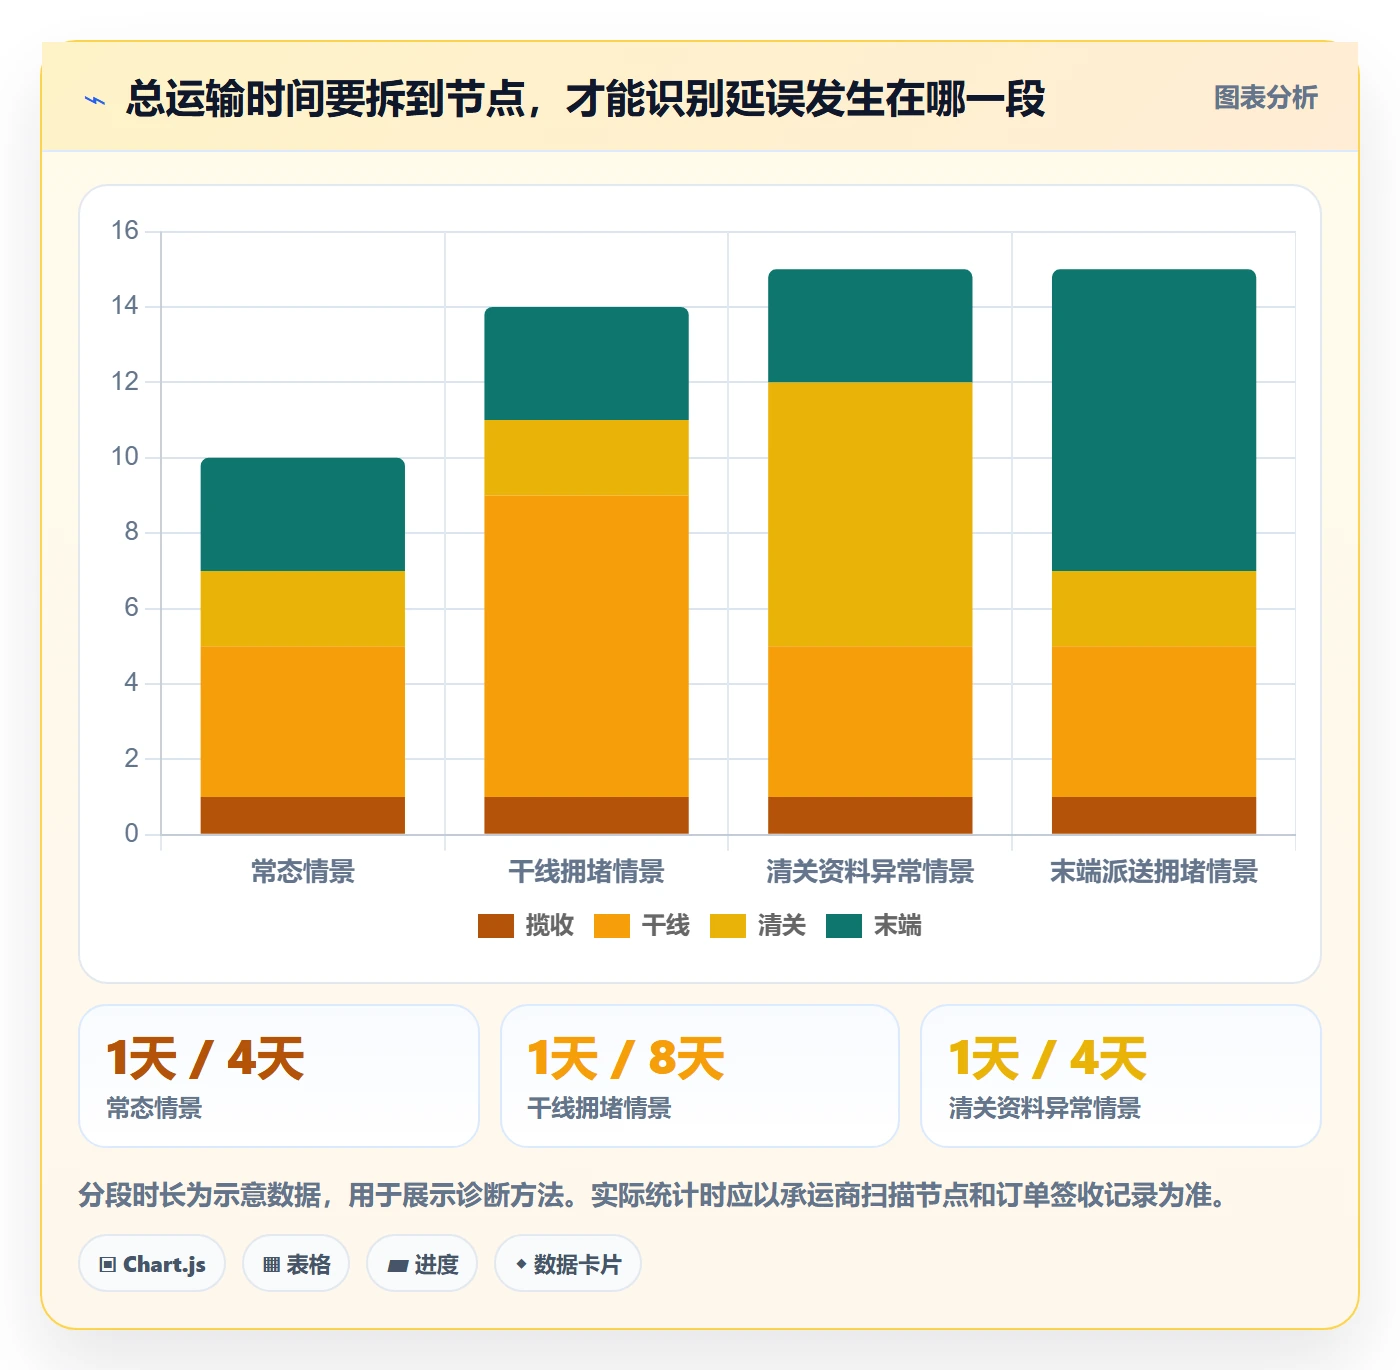
Task: Click the y-axis tick label 16
Action: point(125,231)
